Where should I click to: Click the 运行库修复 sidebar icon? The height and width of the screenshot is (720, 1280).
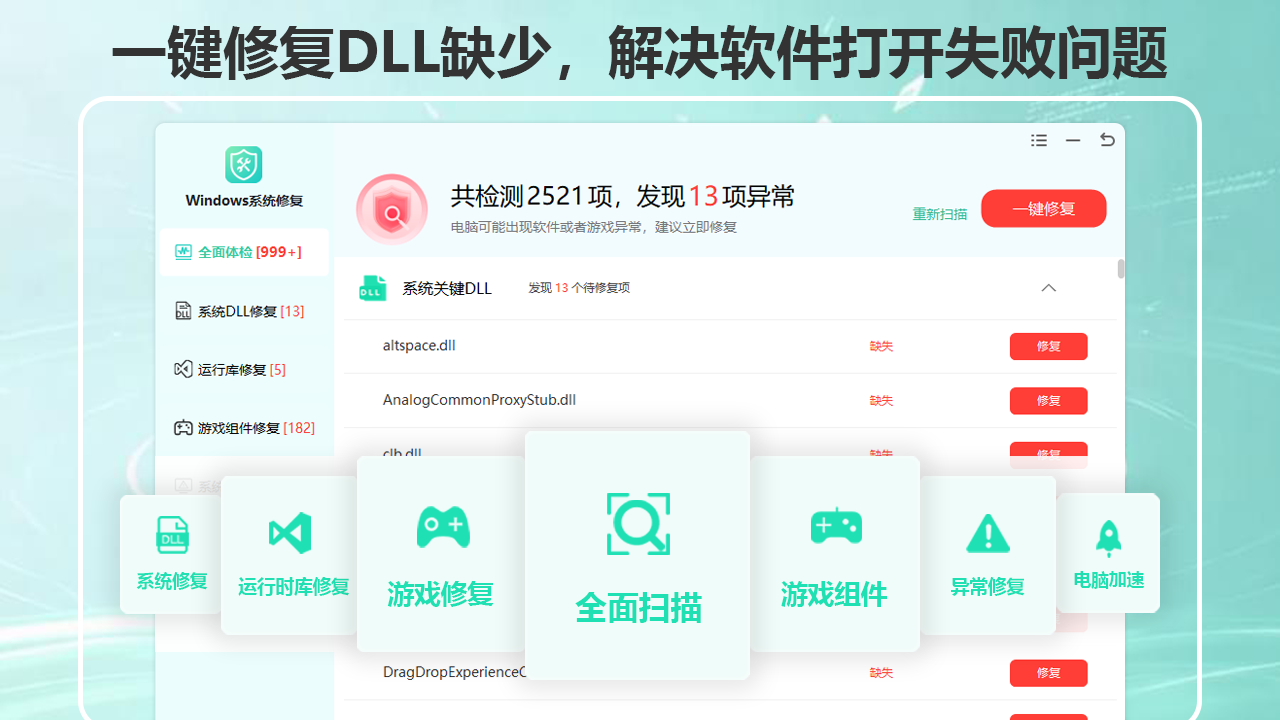(183, 369)
